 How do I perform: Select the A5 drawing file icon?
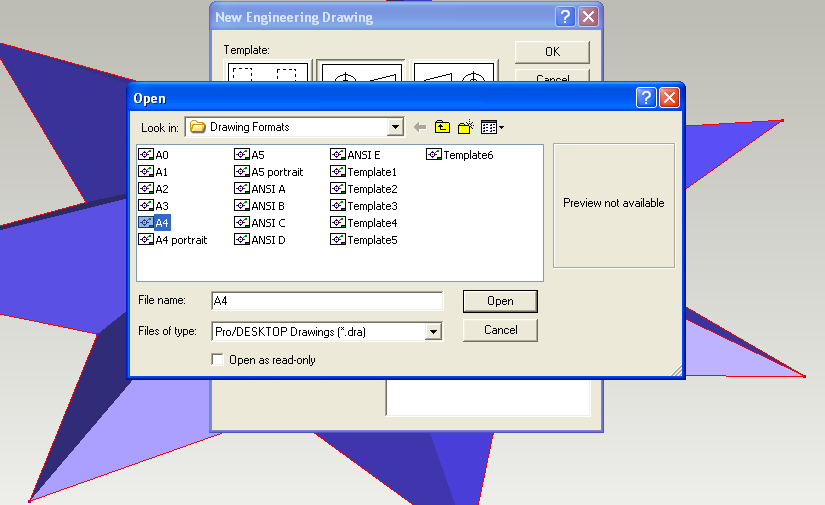pos(242,155)
